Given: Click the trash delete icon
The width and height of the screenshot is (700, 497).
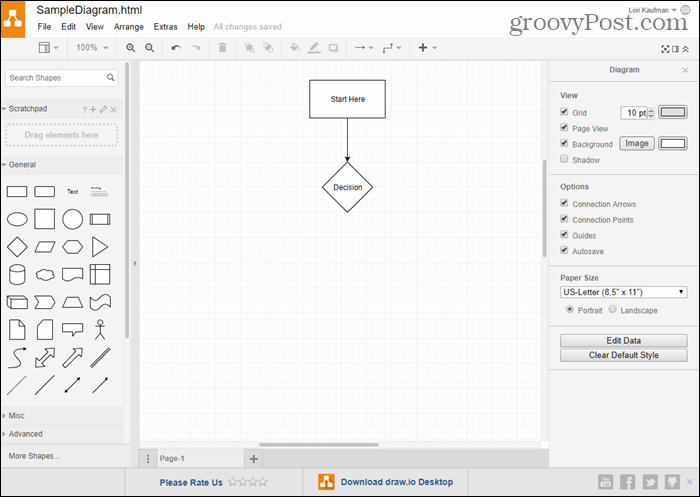Looking at the screenshot, I should tap(222, 47).
